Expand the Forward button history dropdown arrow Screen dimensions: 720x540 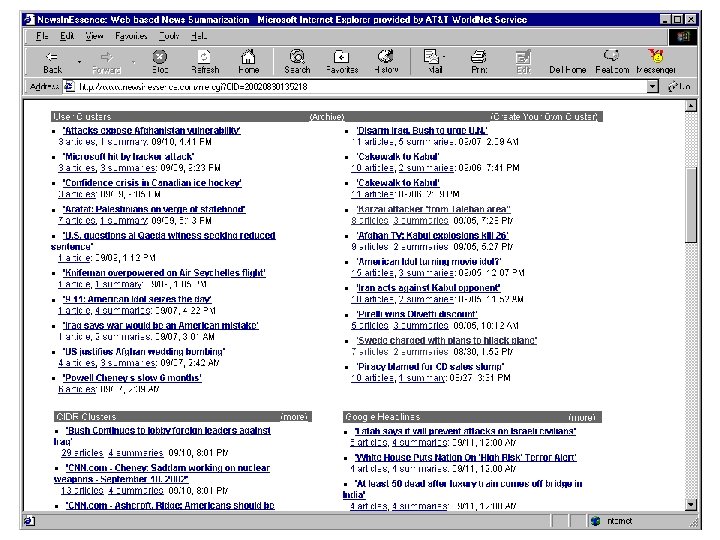pos(134,62)
